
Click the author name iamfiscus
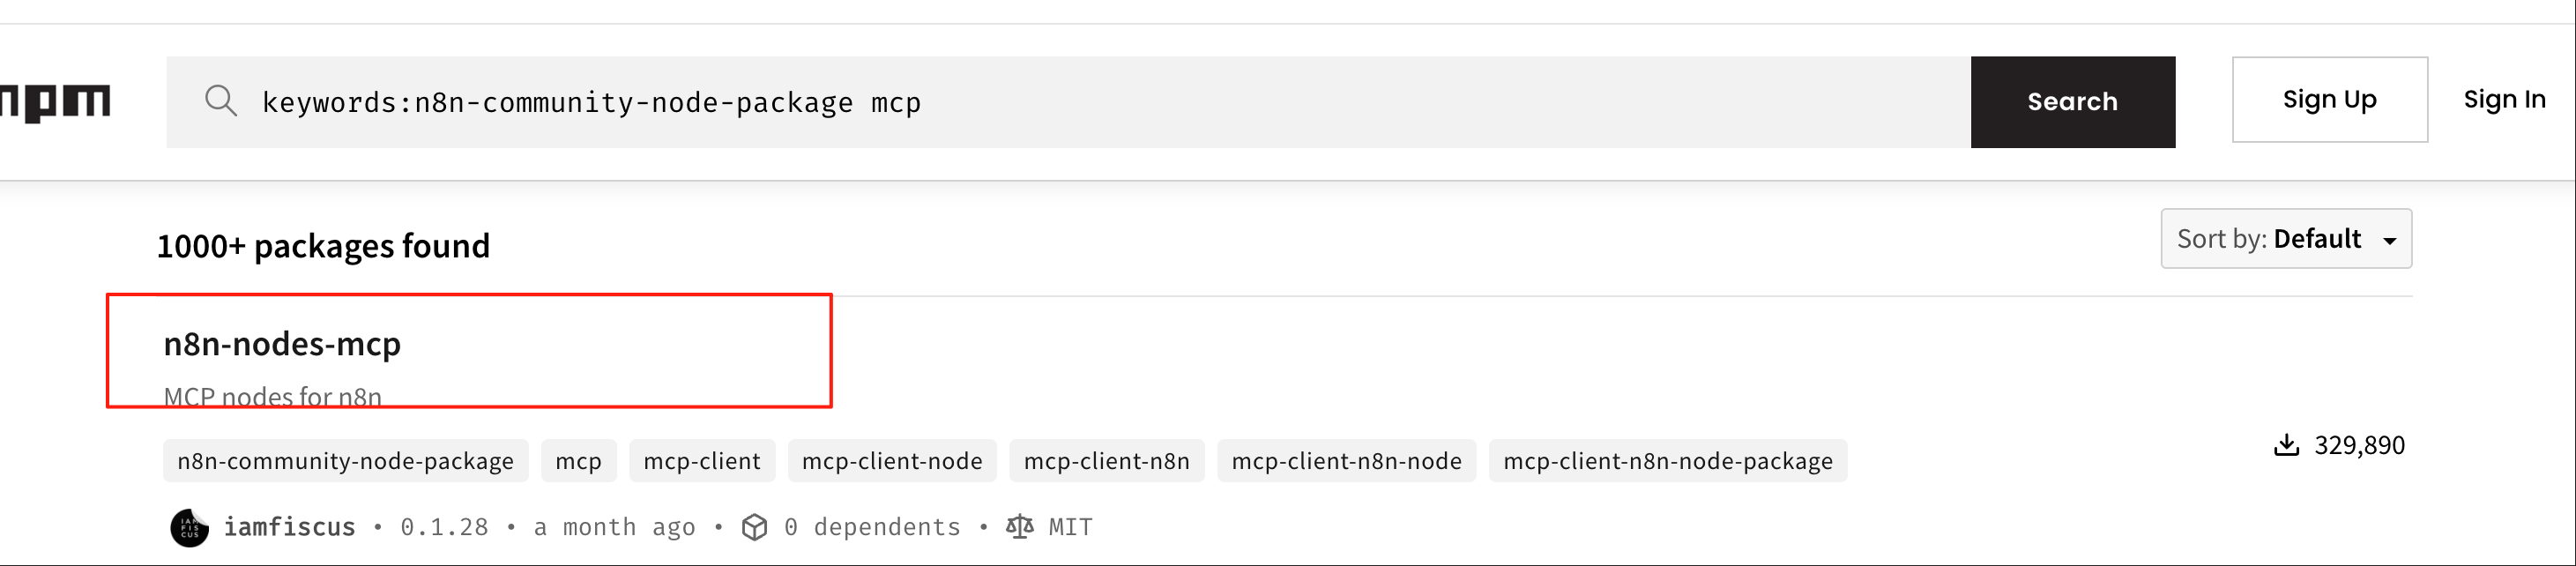[x=290, y=527]
